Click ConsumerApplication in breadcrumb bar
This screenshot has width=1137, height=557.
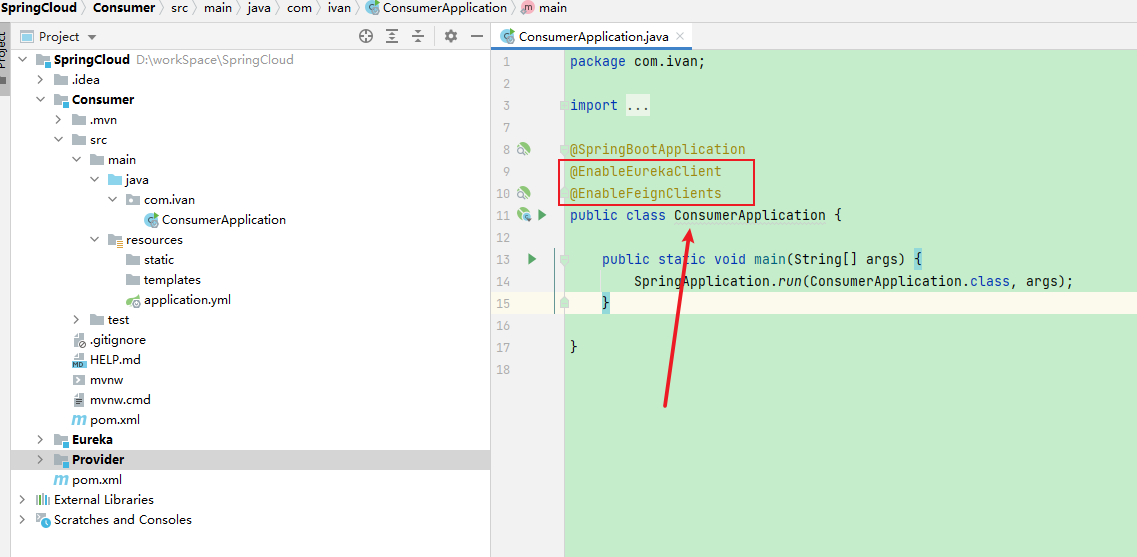coord(445,8)
